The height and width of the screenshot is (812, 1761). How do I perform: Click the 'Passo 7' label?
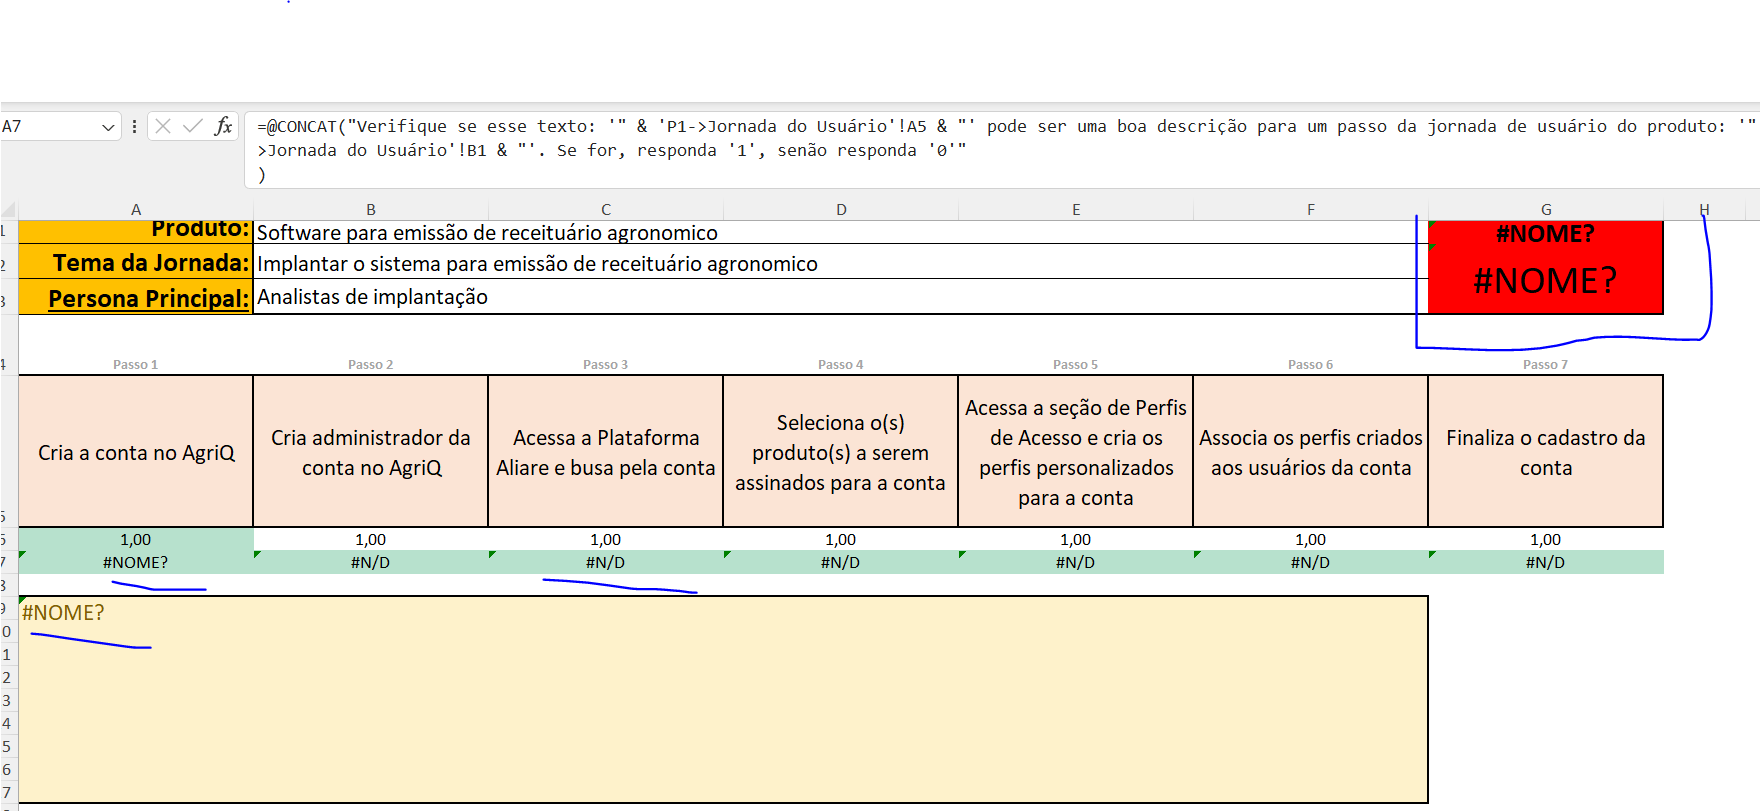[1546, 365]
